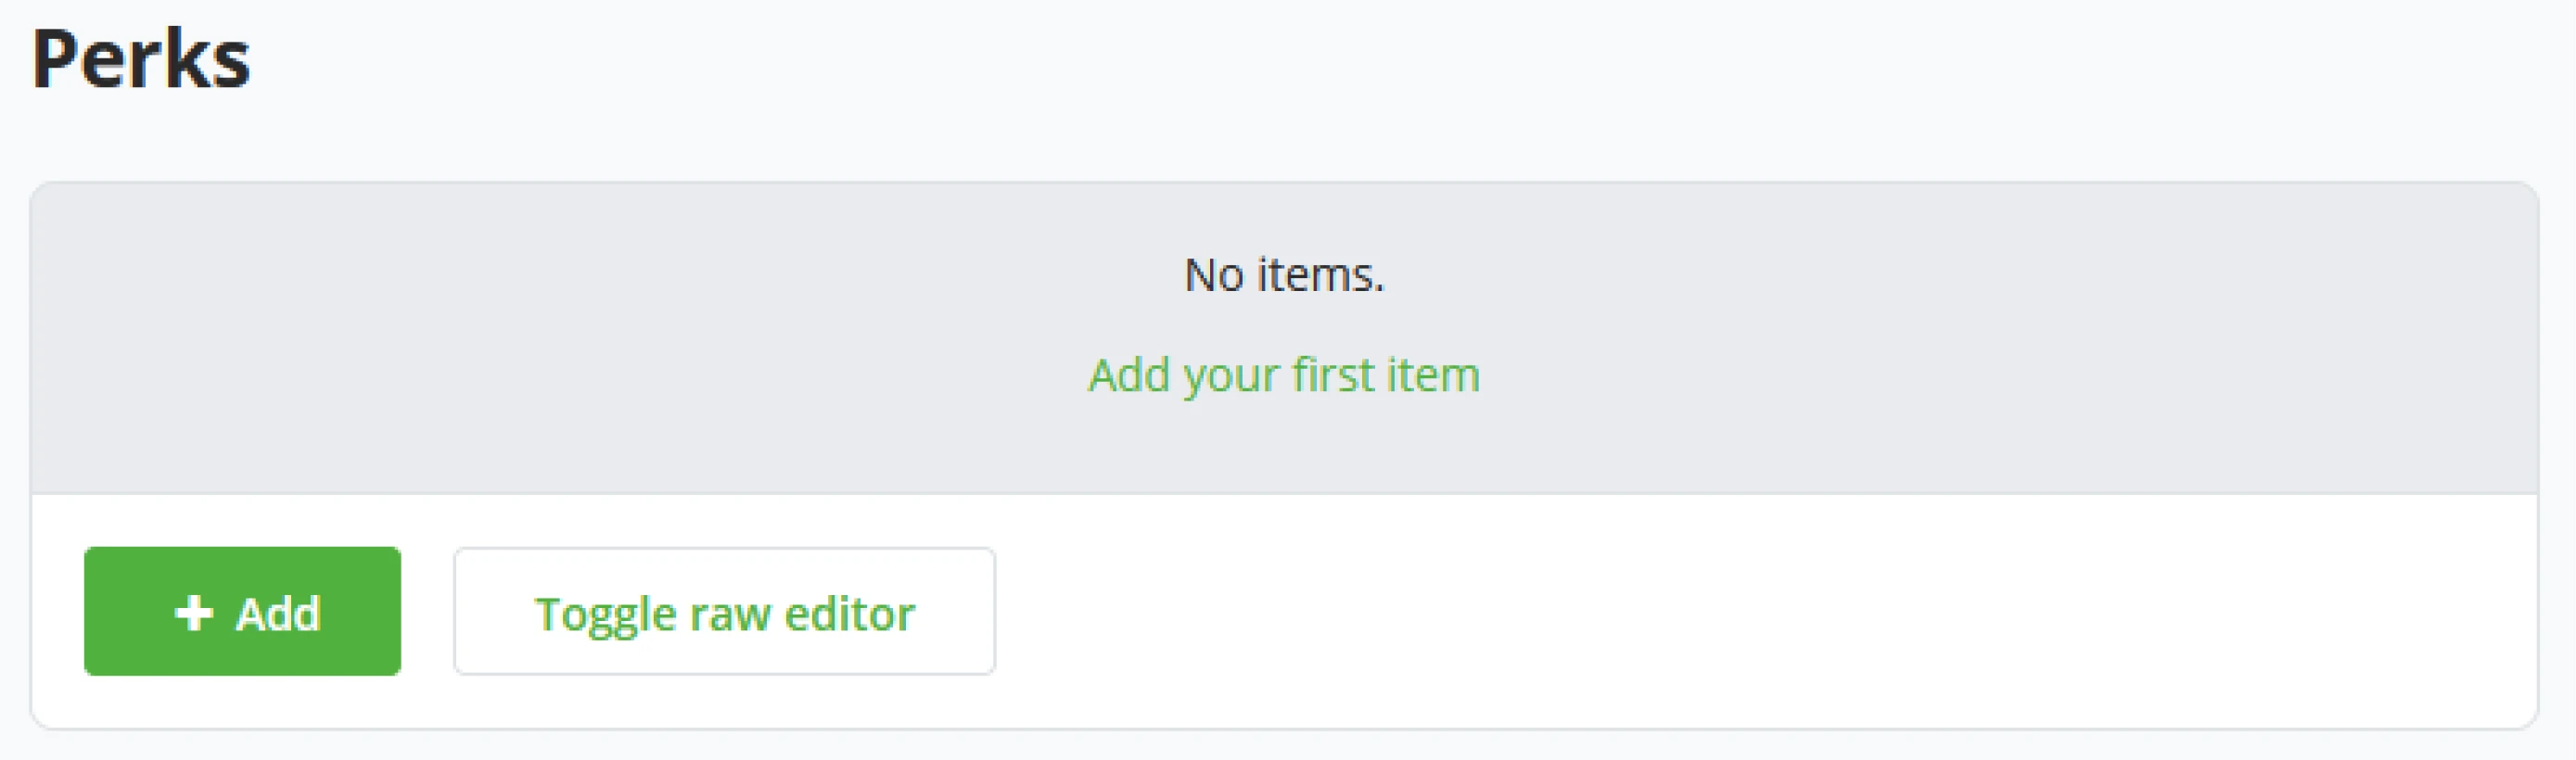
Task: Open the Add your first item link
Action: (1283, 376)
